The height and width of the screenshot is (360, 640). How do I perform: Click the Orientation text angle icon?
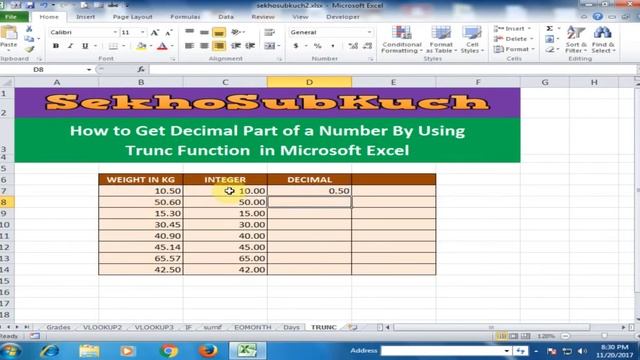236,32
